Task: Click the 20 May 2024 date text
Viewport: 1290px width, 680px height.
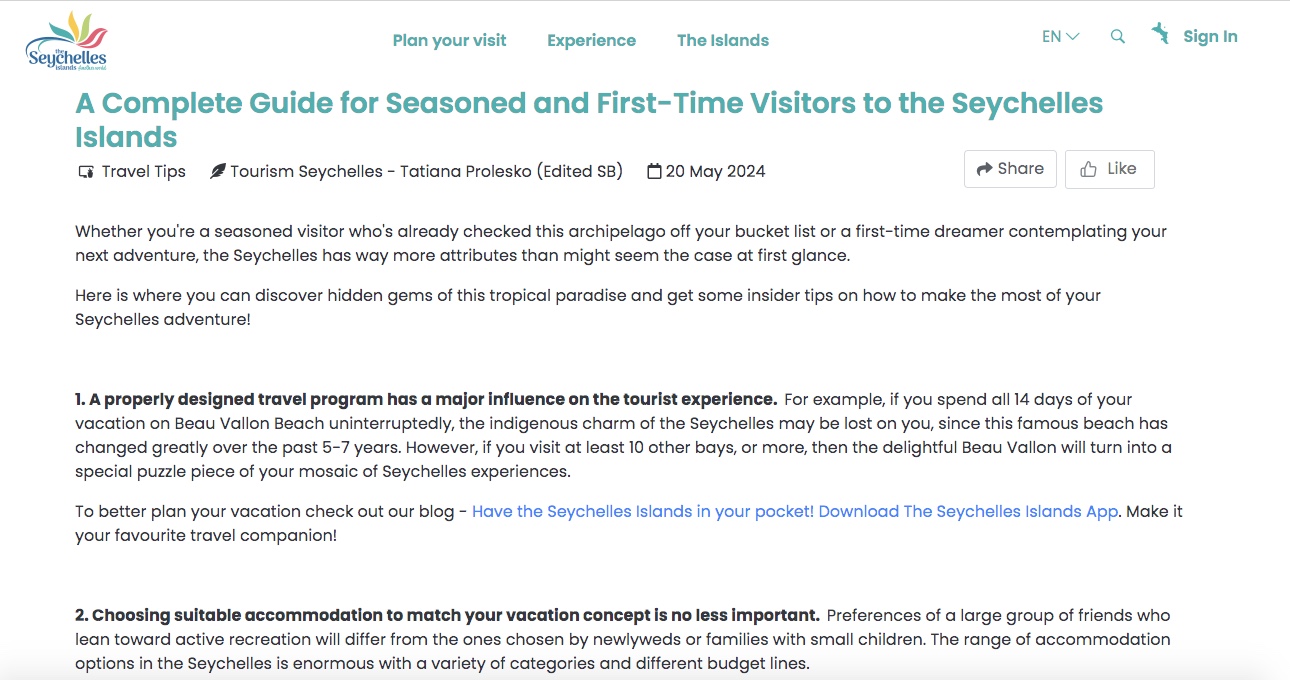Action: click(x=715, y=172)
